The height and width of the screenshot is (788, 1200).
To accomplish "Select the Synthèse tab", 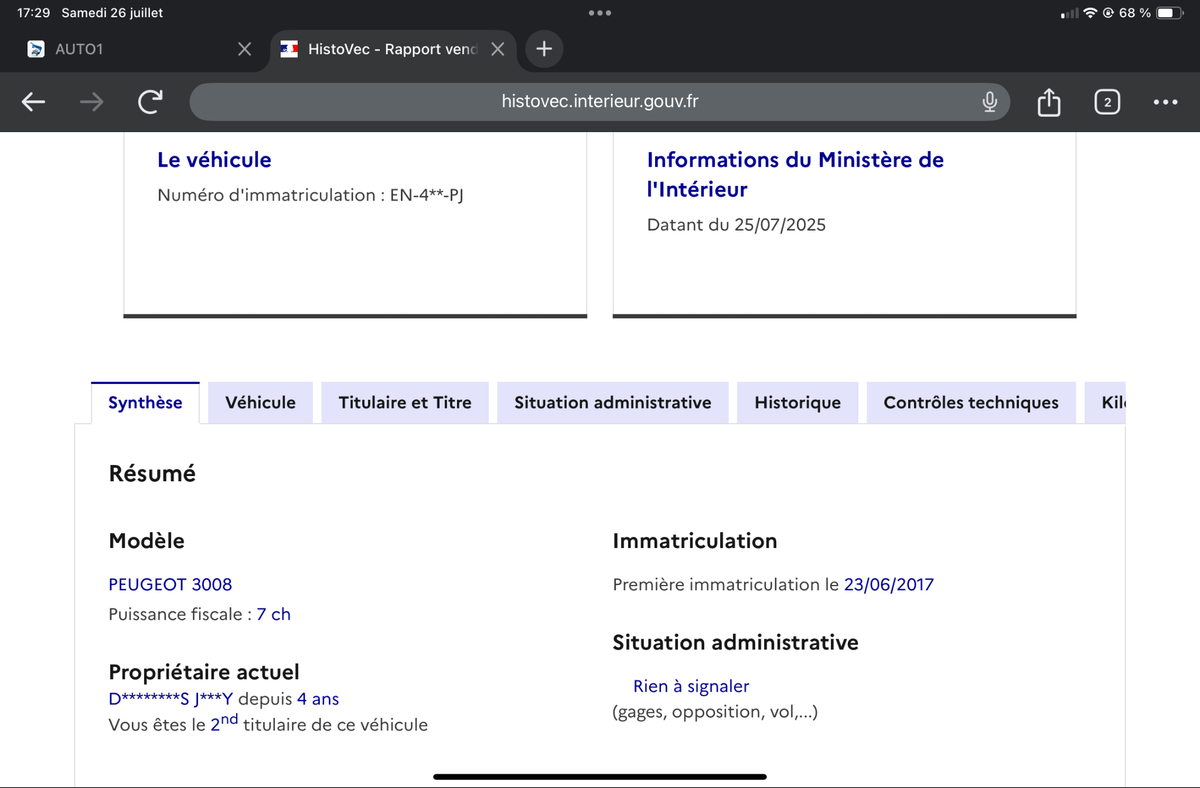I will pos(145,403).
